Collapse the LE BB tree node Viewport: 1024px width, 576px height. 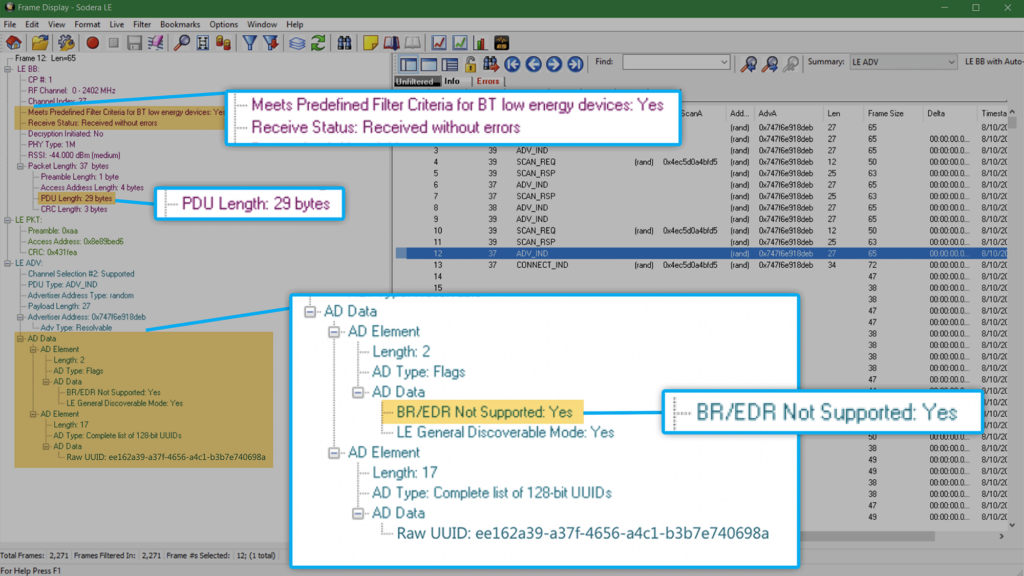click(8, 69)
